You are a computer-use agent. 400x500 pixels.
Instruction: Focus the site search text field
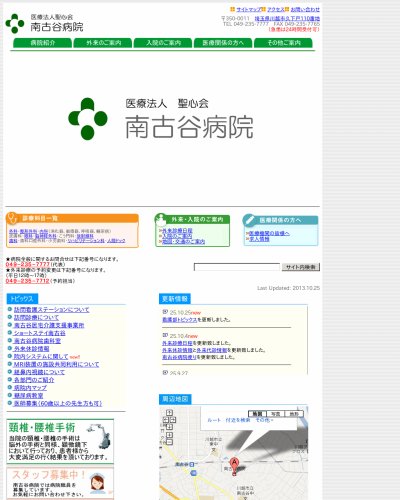(x=237, y=267)
